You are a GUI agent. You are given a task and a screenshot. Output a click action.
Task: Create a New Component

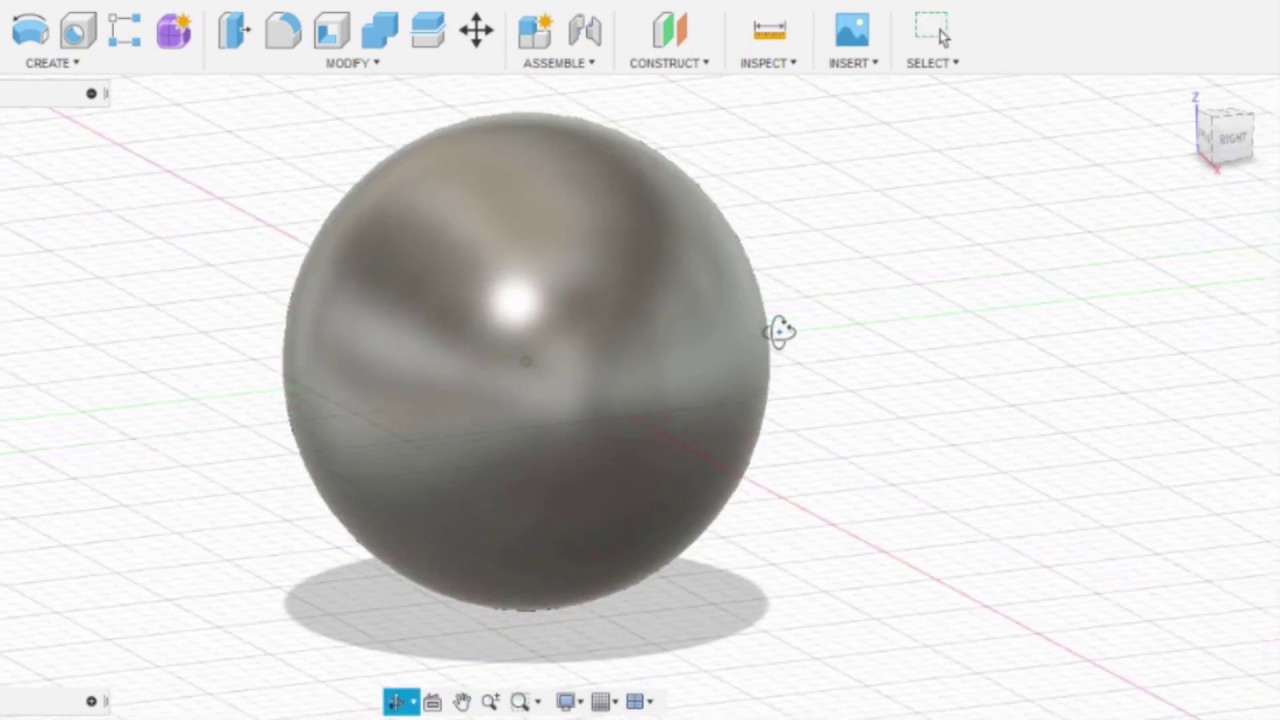pos(536,31)
